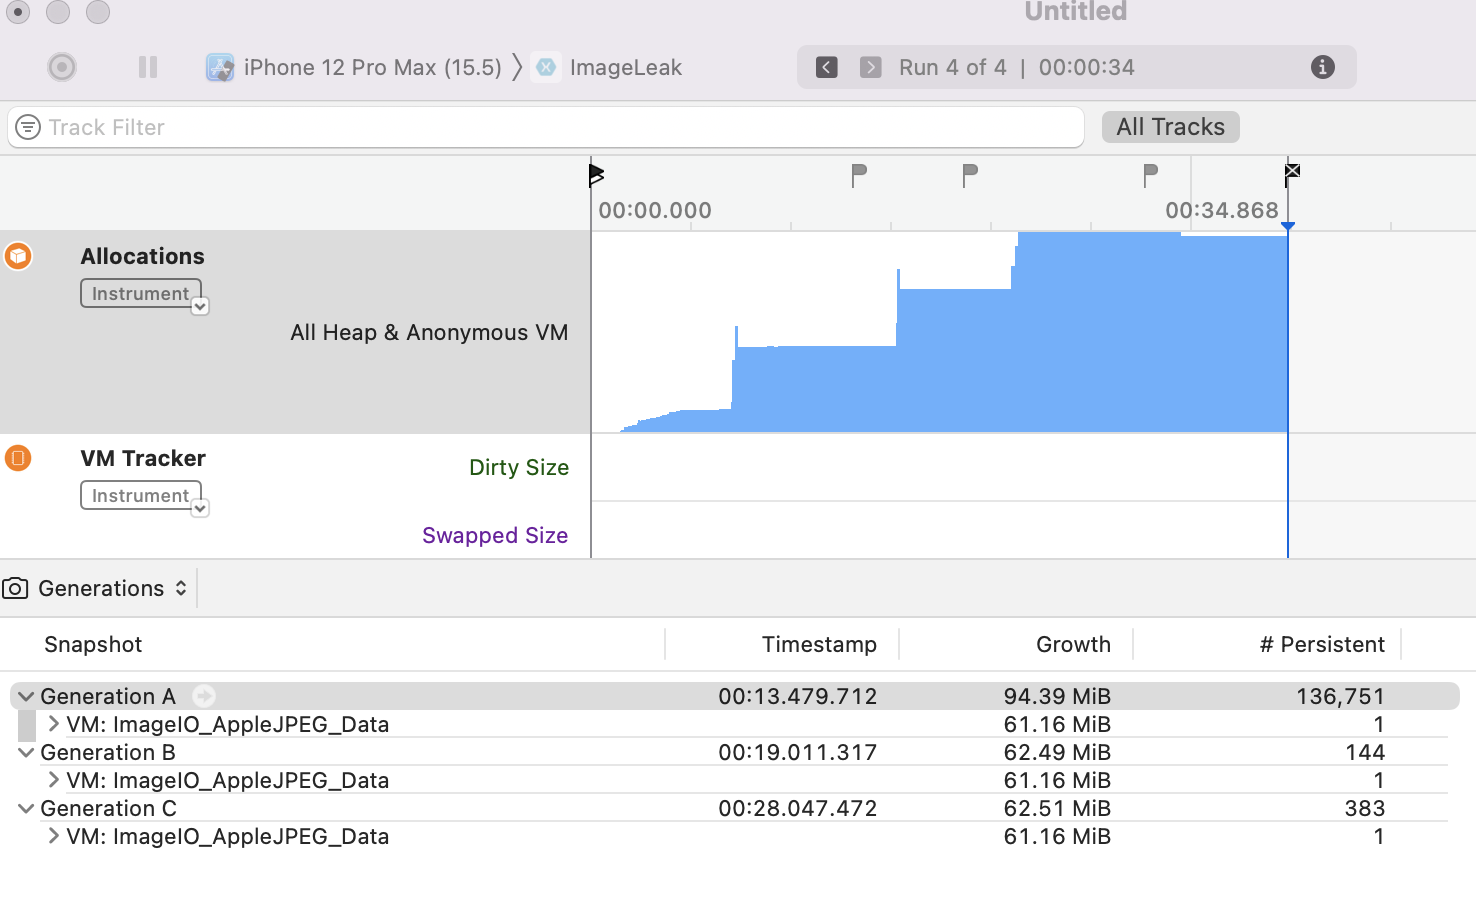Sort by the # Persistent column header

click(1322, 644)
